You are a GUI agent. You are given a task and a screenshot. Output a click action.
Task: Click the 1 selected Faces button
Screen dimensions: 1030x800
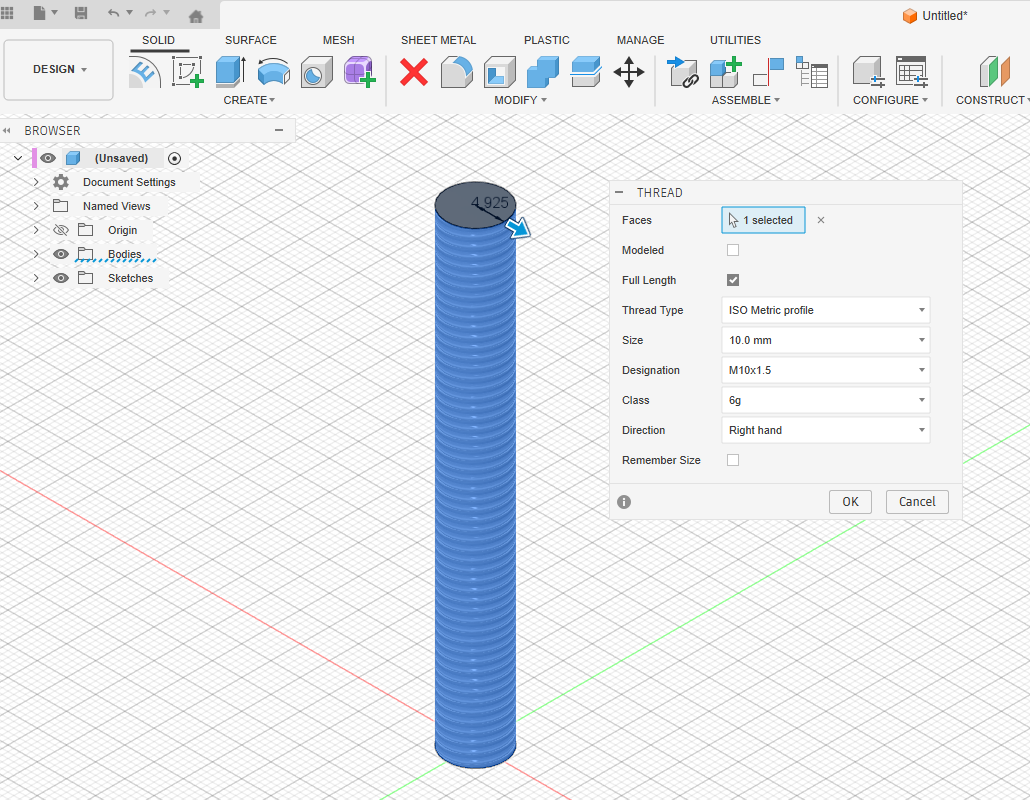[763, 220]
